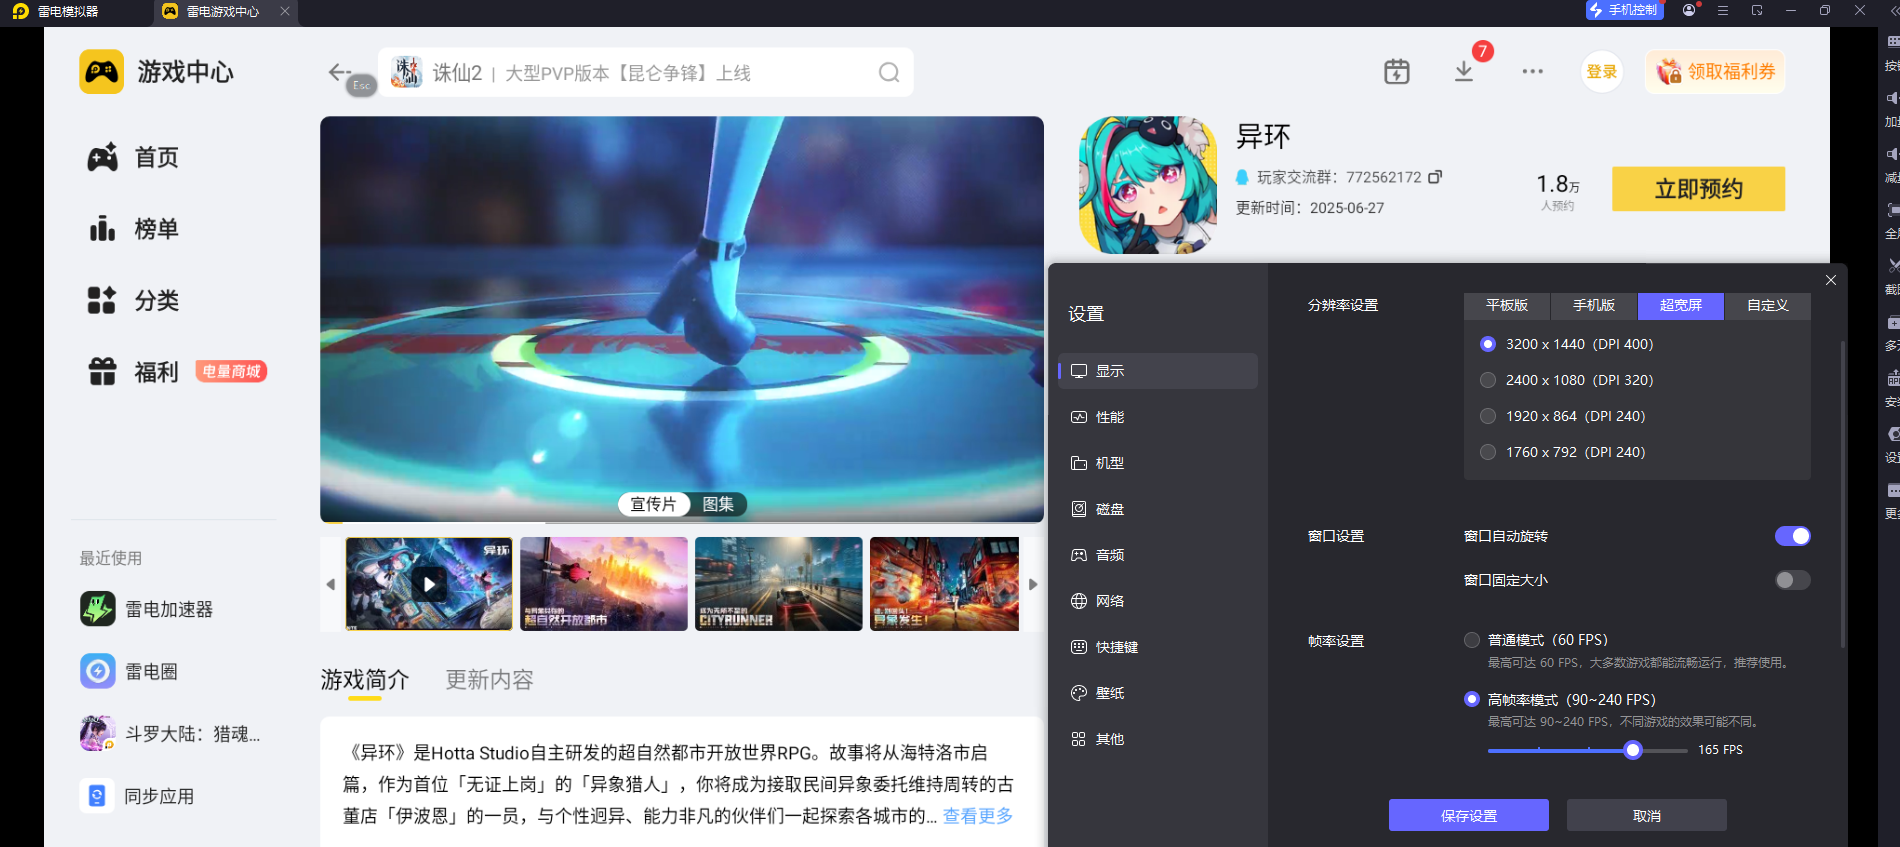Open 音频 audio settings
Screen dimensions: 1900x847
pyautogui.click(x=1158, y=555)
